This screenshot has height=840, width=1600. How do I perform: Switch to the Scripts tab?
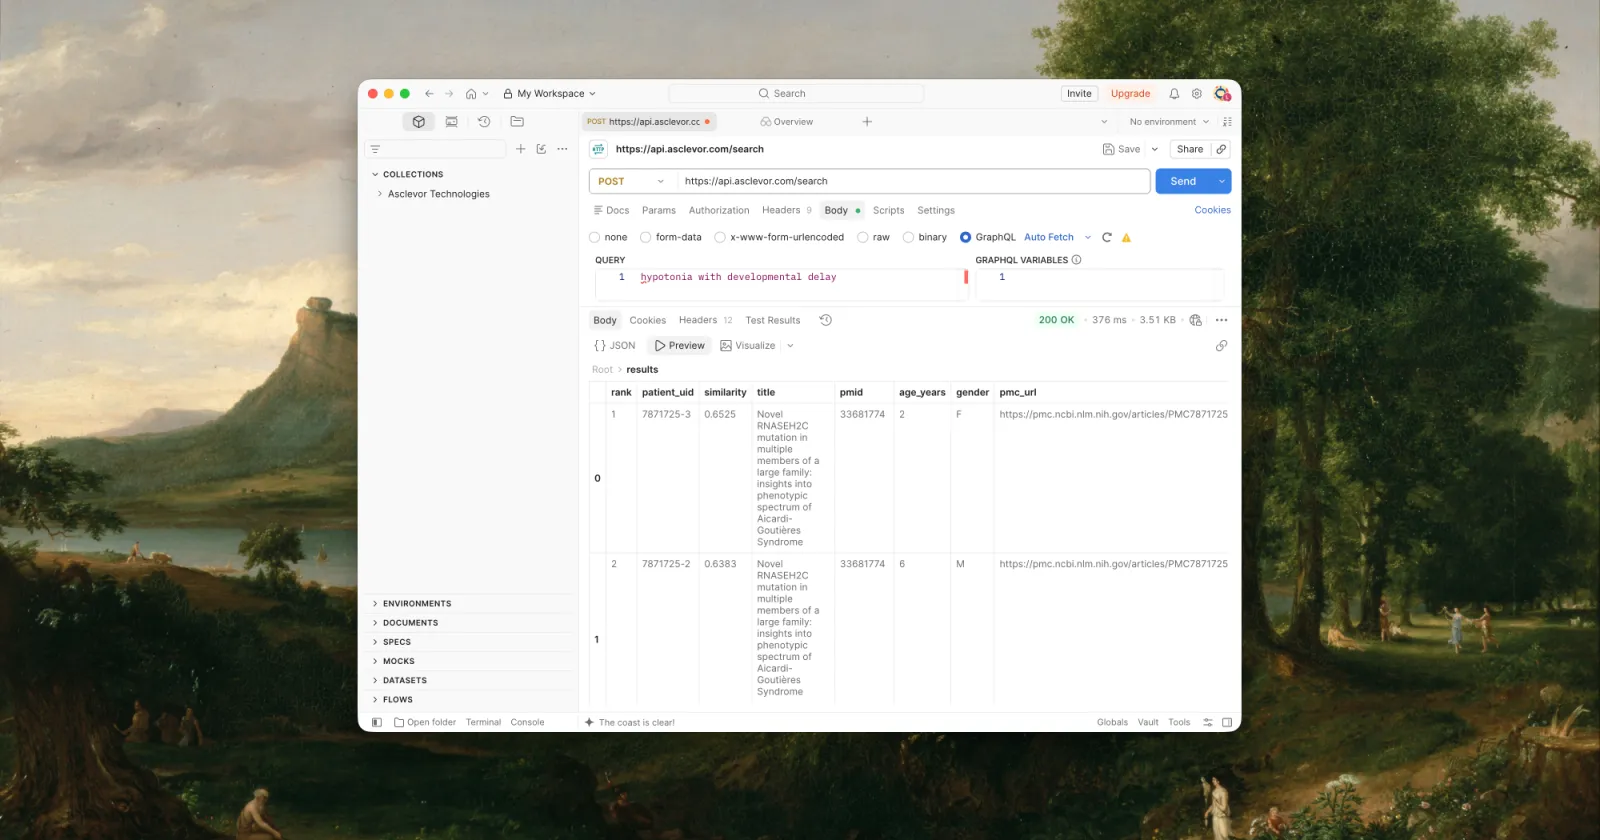pyautogui.click(x=888, y=211)
